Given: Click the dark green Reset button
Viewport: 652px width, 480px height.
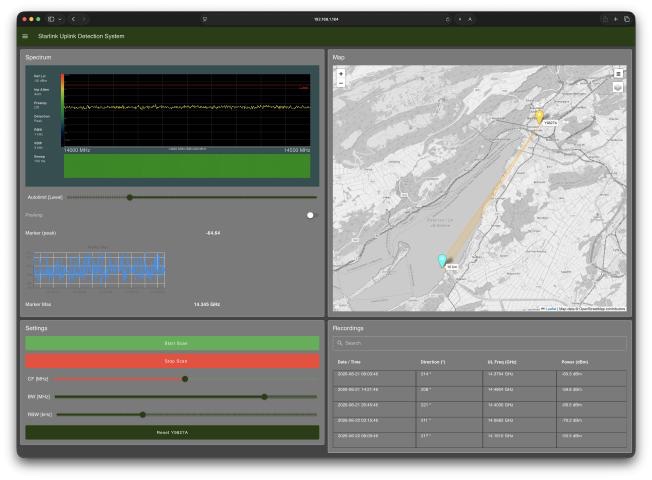Looking at the screenshot, I should click(x=172, y=433).
